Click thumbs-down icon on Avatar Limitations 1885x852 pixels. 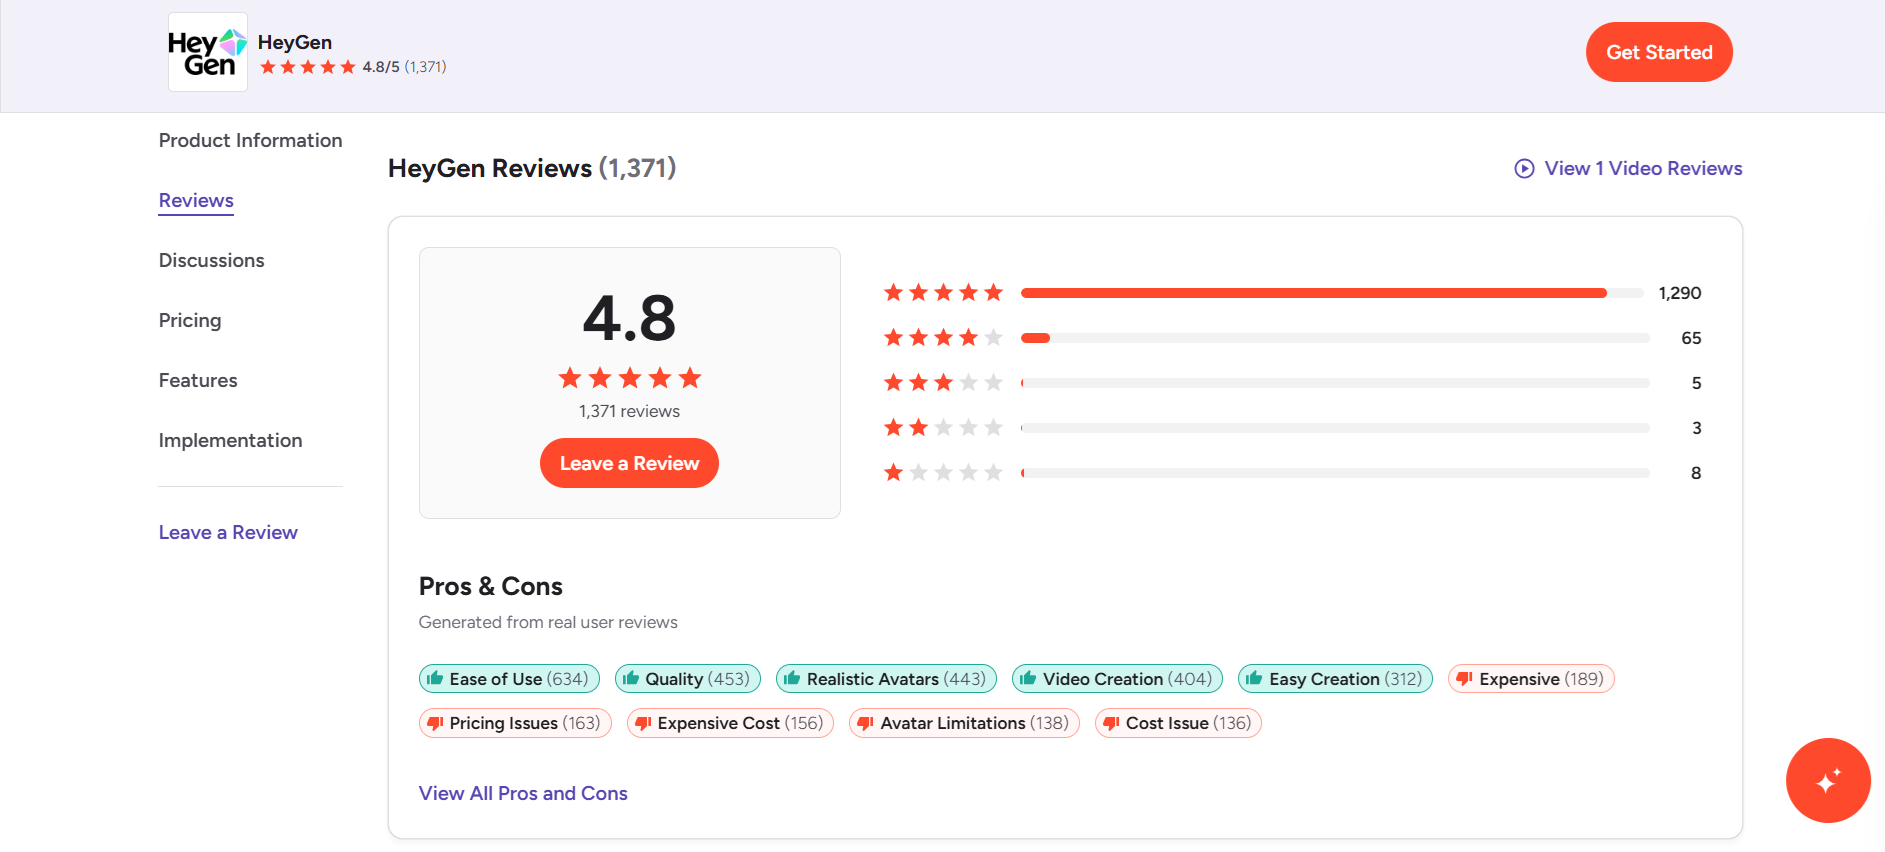[x=865, y=723]
